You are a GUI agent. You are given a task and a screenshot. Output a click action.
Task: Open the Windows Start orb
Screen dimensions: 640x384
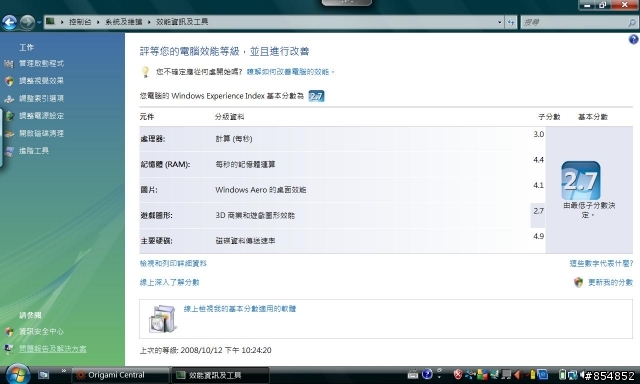tap(17, 374)
